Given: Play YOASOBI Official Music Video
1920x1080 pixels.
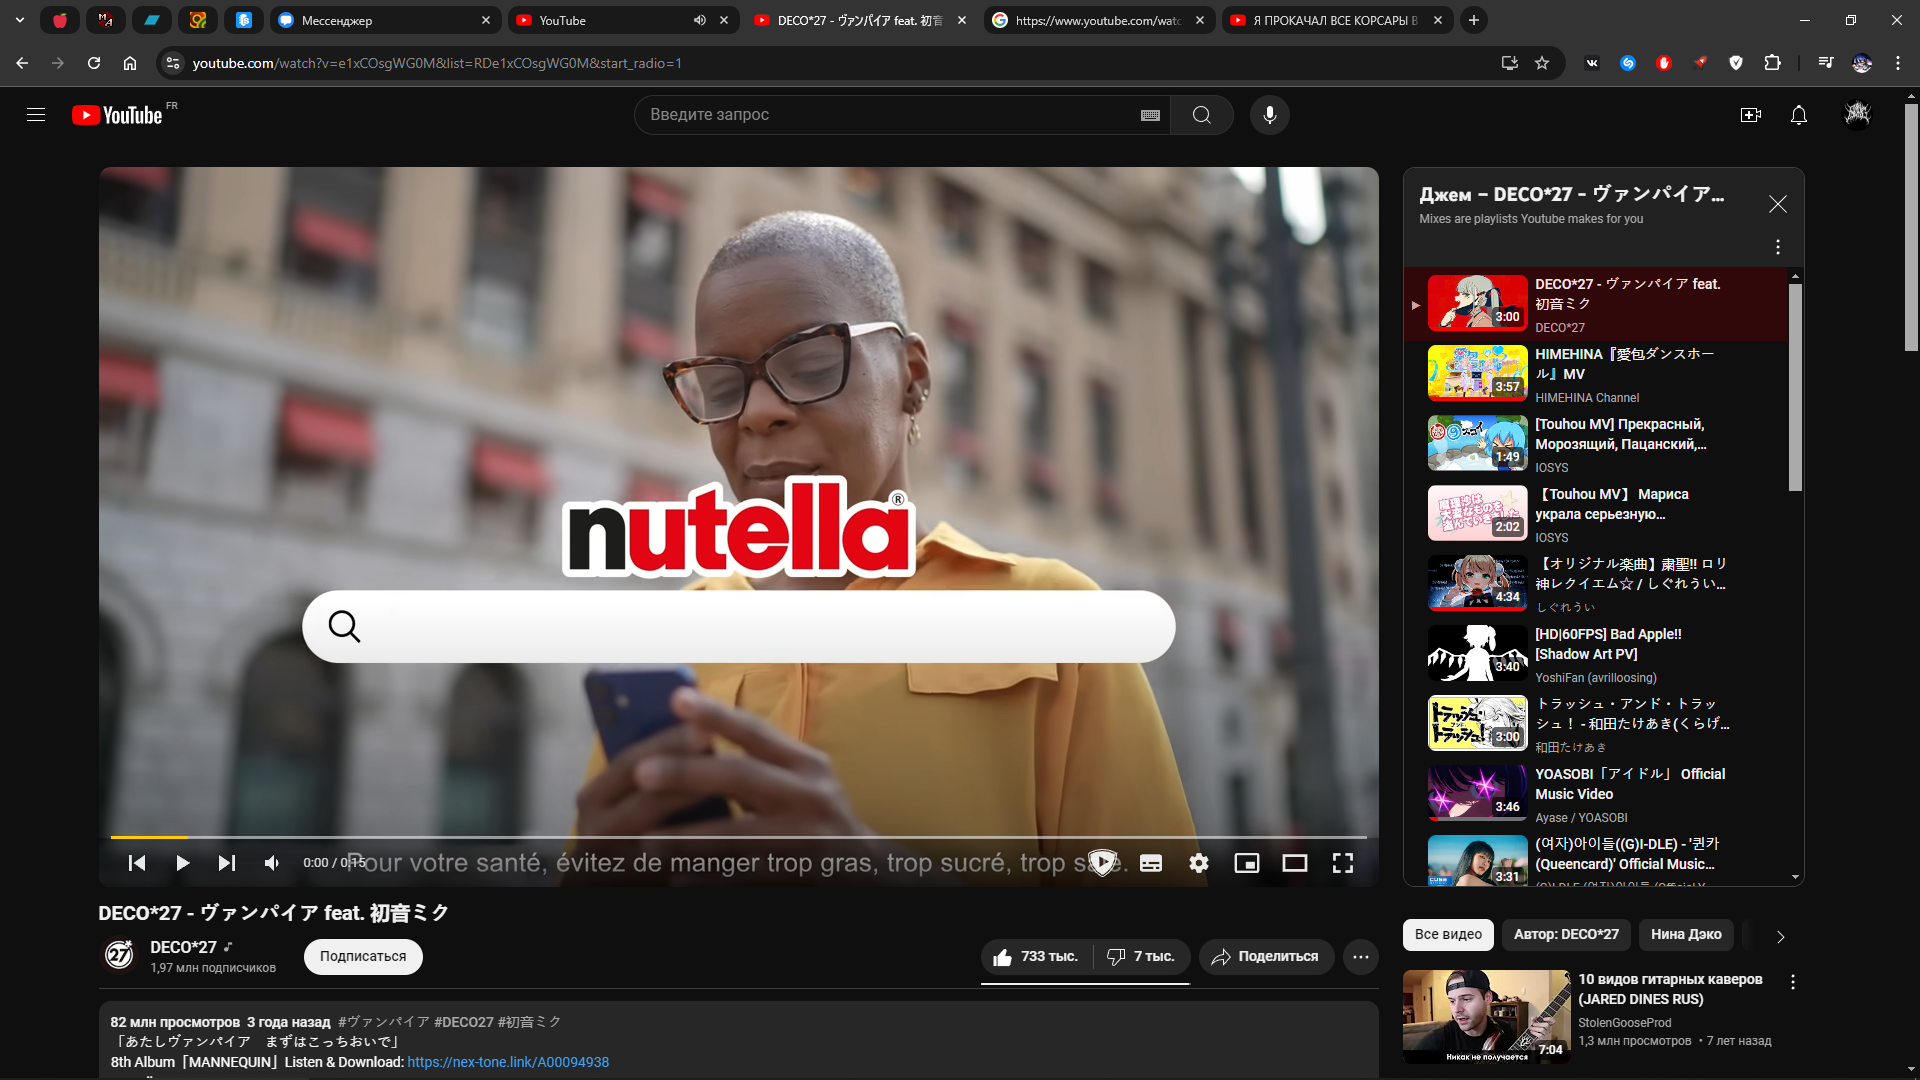Looking at the screenshot, I should [x=1595, y=795].
